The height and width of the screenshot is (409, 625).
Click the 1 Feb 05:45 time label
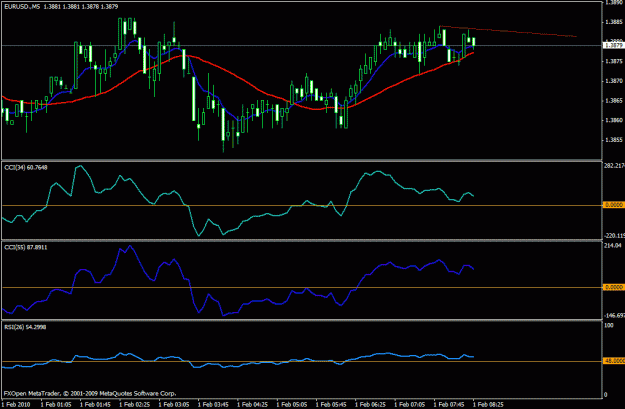point(332,404)
